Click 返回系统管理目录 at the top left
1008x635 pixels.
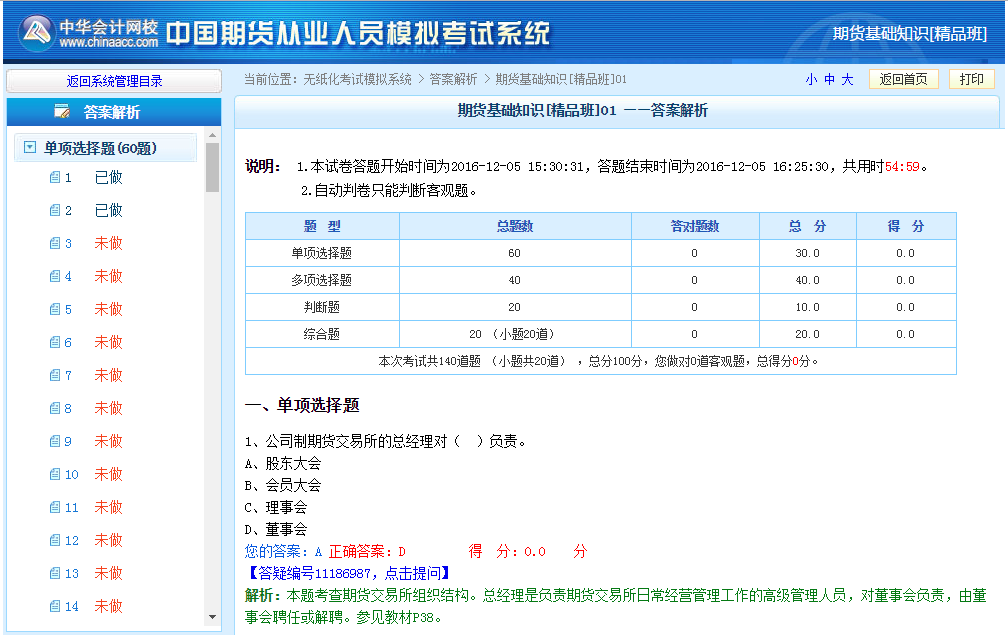point(113,79)
